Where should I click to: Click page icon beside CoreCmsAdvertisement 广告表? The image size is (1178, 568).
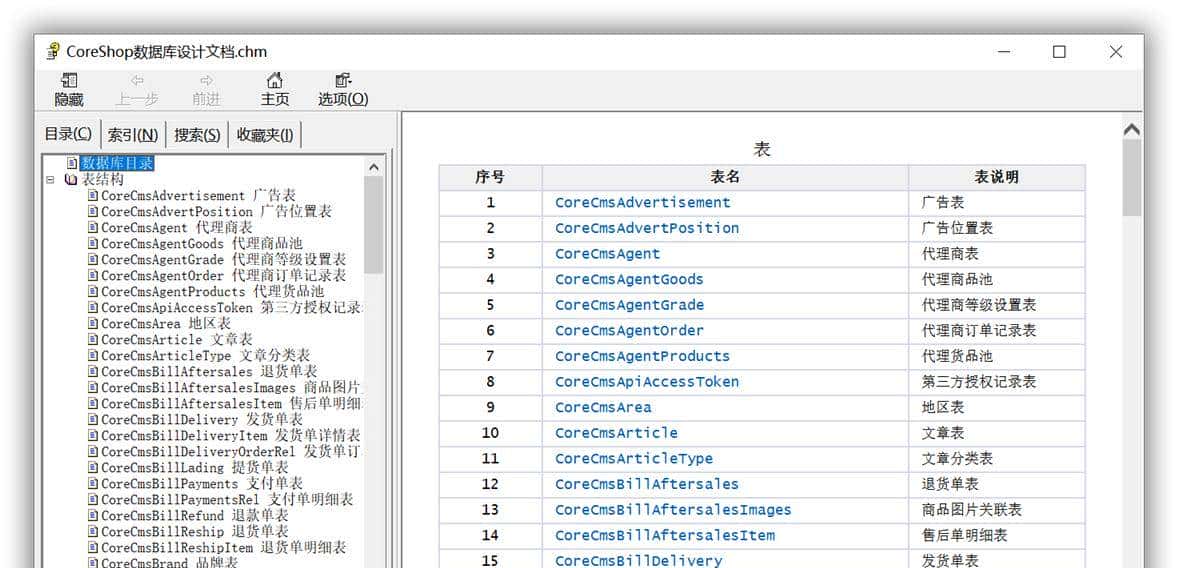pyautogui.click(x=93, y=195)
